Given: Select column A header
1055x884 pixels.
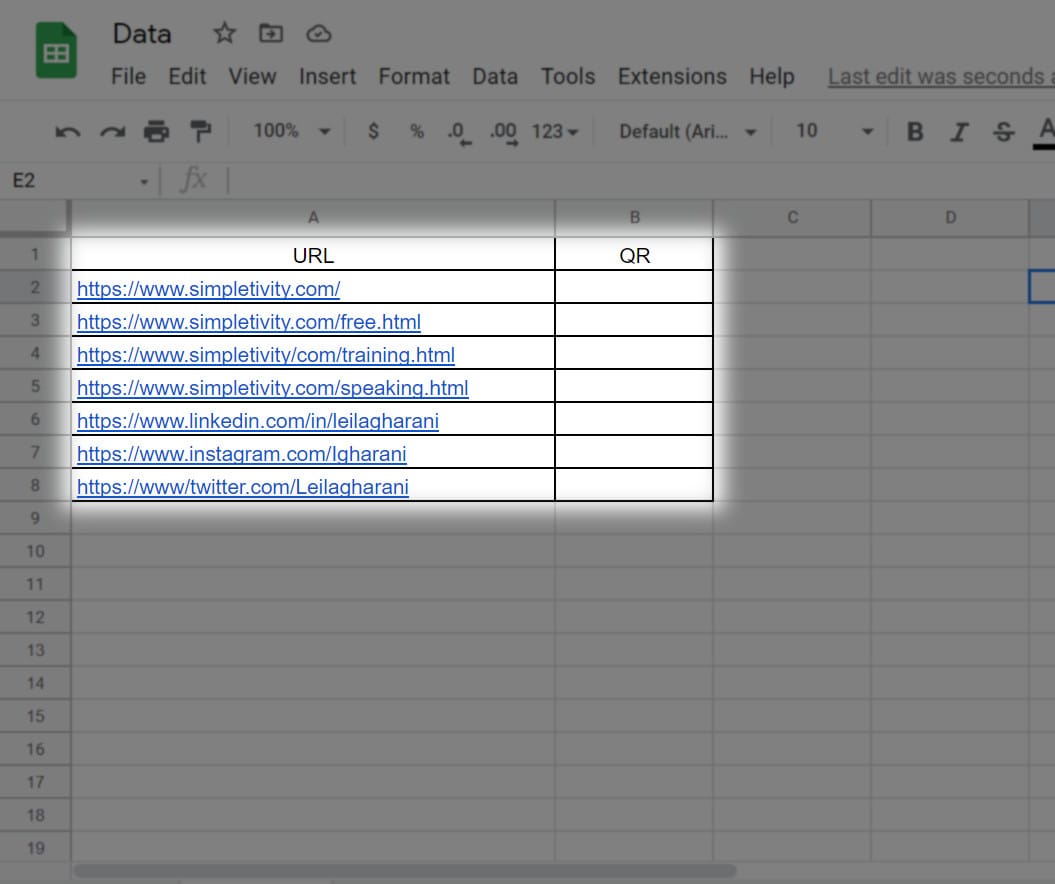Looking at the screenshot, I should point(313,217).
